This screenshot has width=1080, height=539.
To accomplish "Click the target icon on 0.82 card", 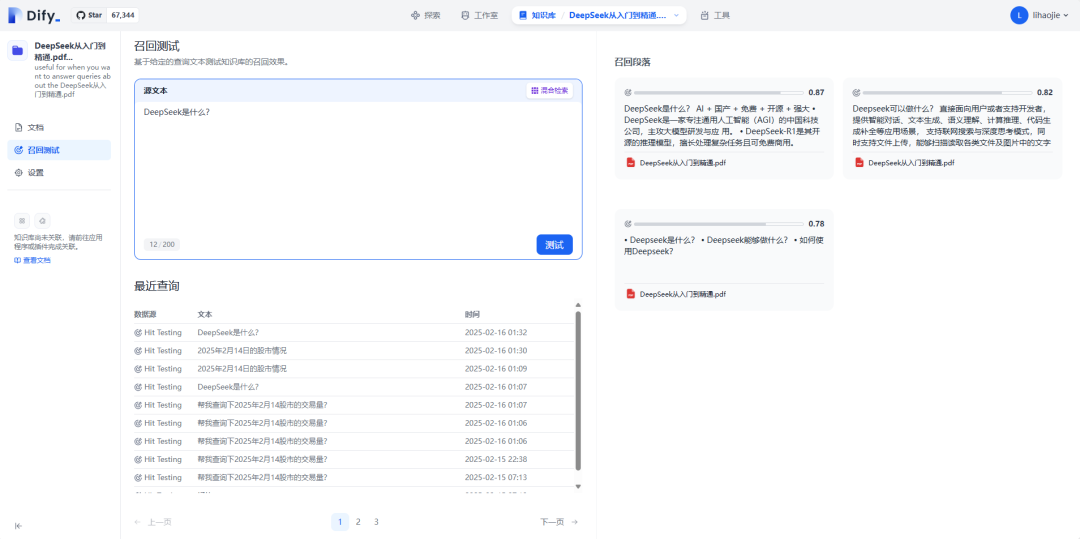I will (856, 92).
